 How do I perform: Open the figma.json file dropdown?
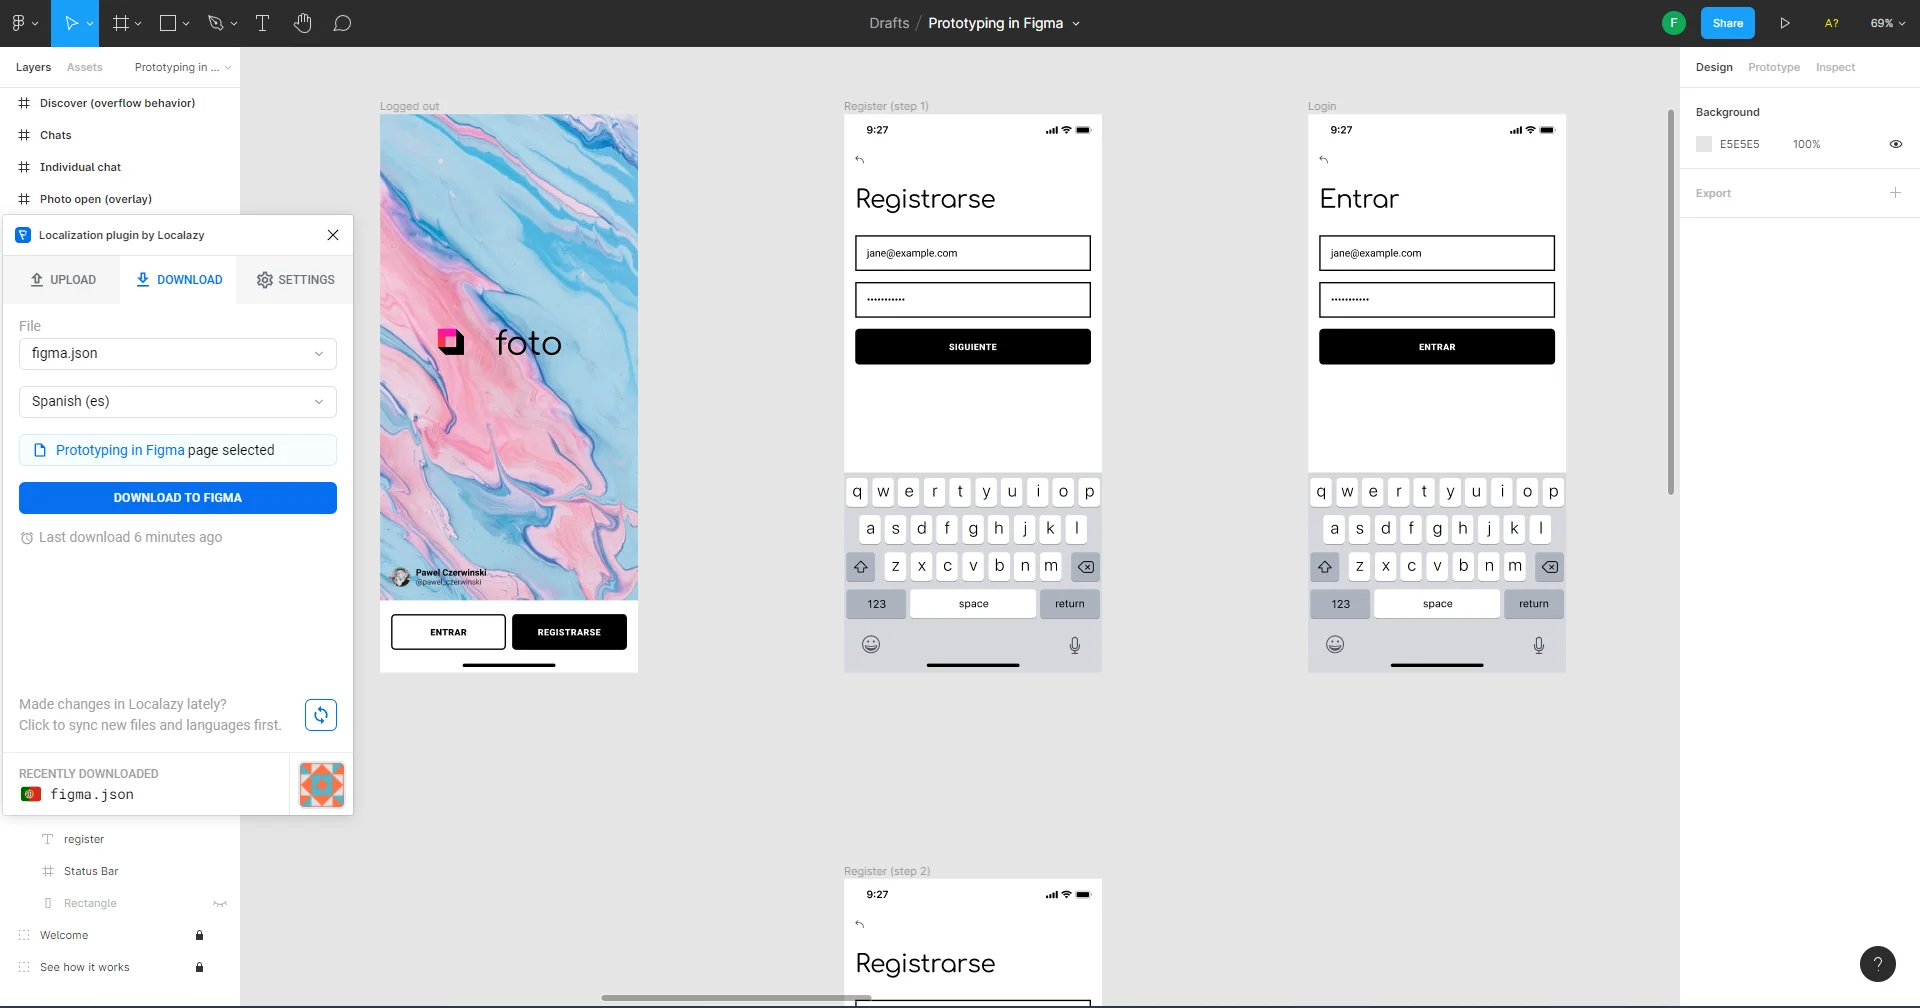[178, 354]
